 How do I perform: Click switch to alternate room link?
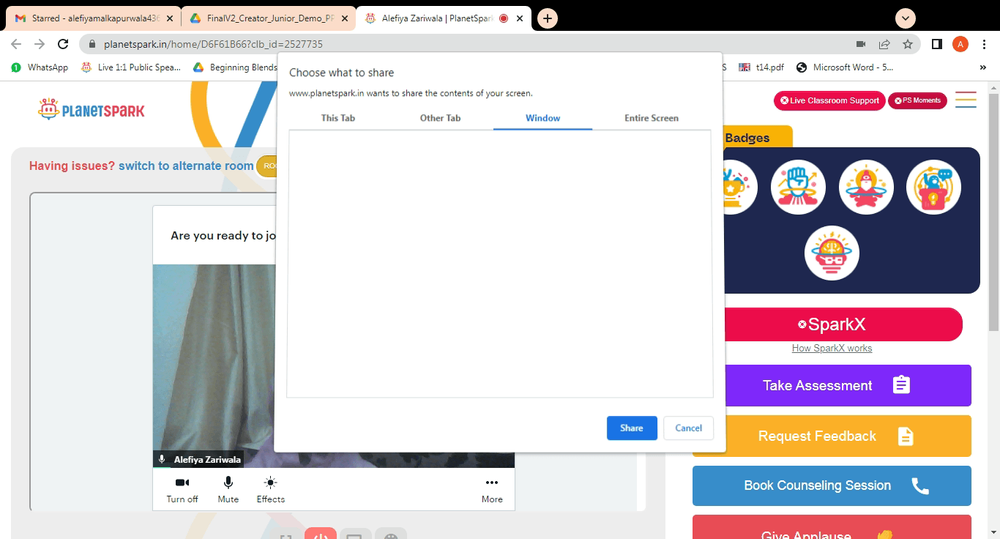(186, 166)
